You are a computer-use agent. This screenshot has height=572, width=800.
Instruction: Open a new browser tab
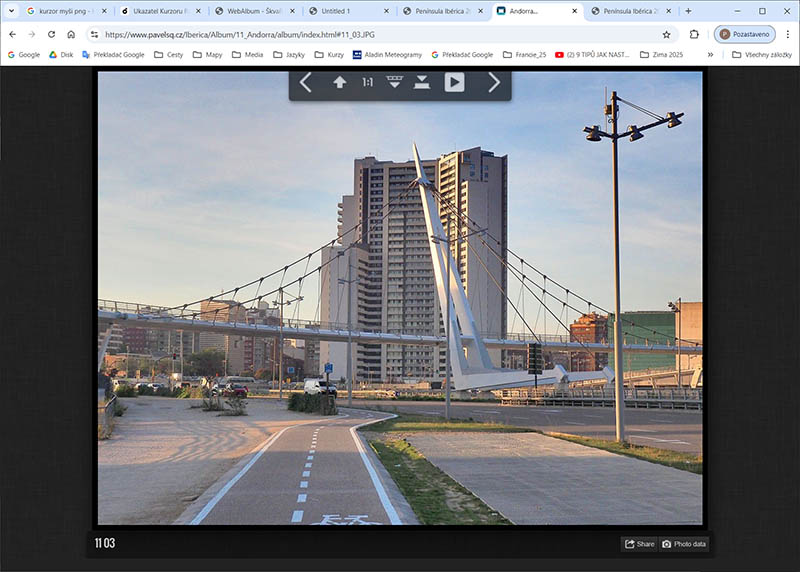(688, 11)
